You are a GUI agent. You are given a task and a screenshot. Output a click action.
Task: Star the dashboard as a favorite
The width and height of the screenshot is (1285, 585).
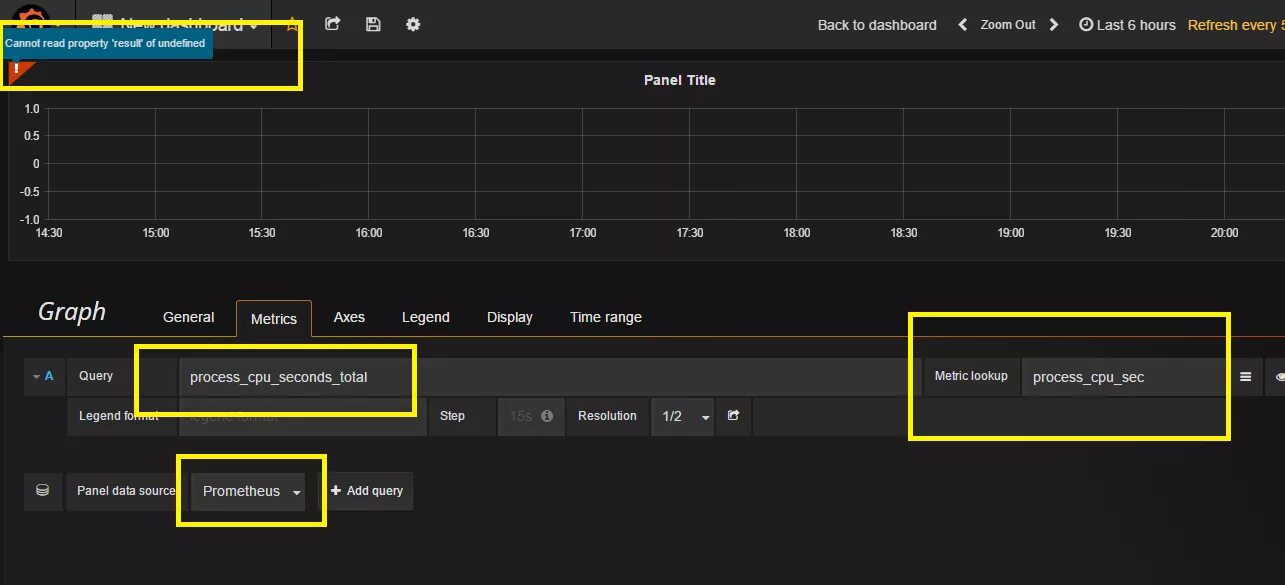[290, 24]
